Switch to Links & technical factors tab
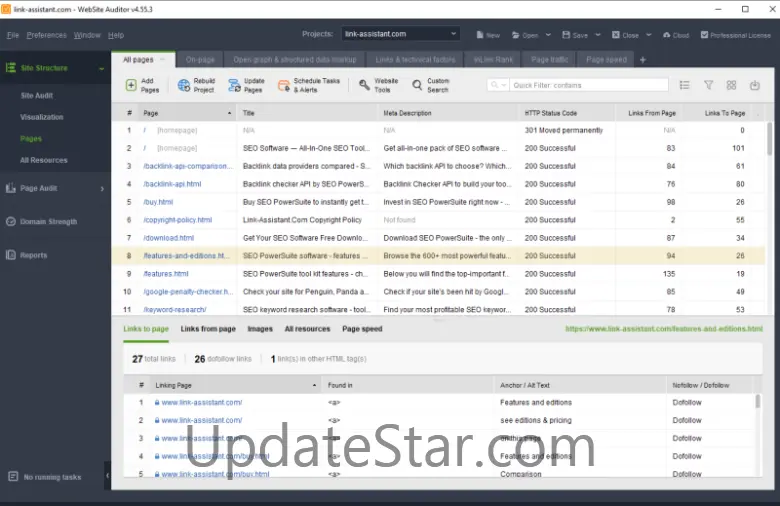This screenshot has width=780, height=506. point(415,60)
